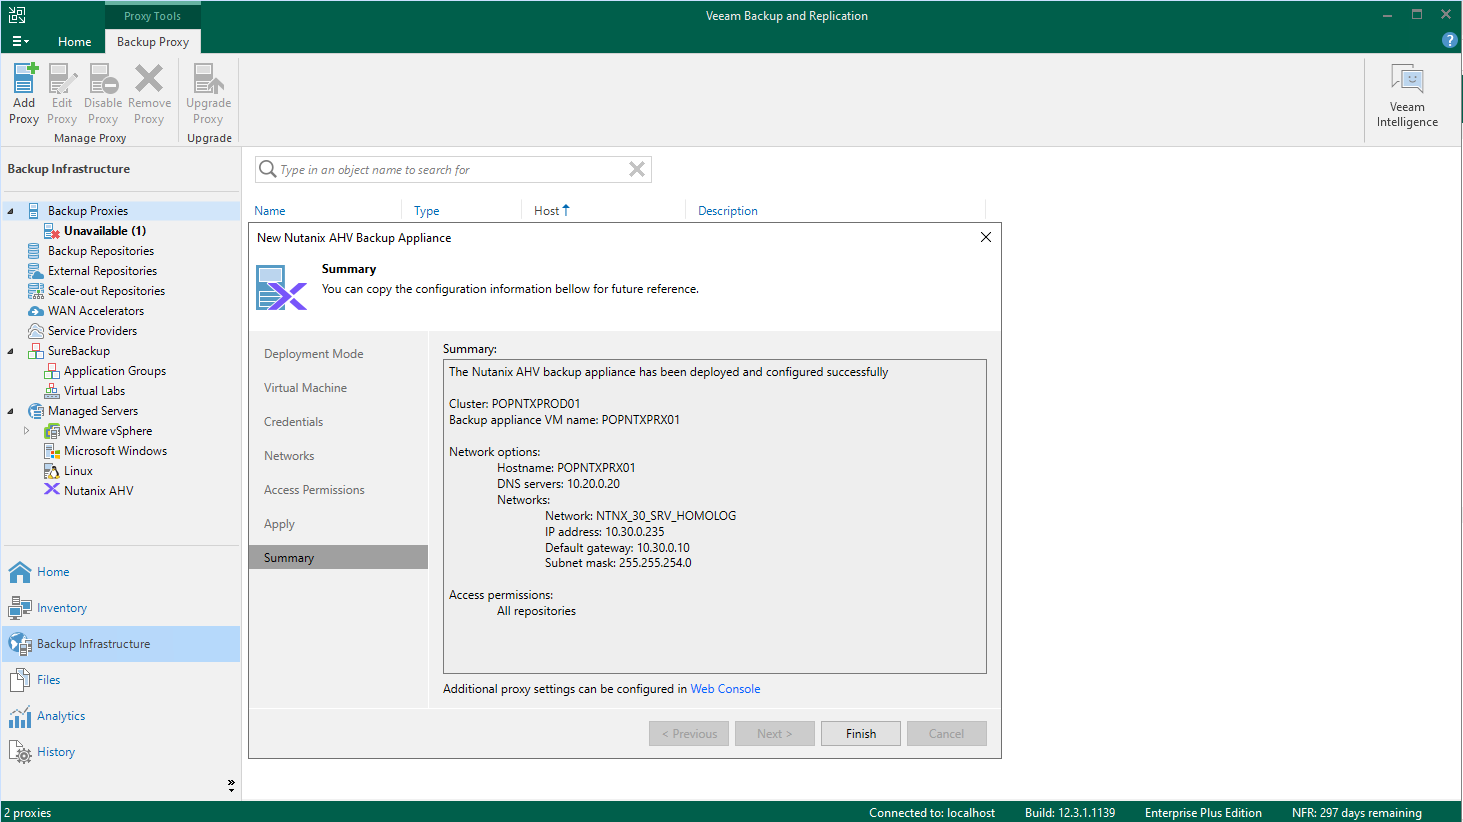This screenshot has height=822, width=1463.
Task: Open Veeam Intelligence panel
Action: pos(1407,96)
